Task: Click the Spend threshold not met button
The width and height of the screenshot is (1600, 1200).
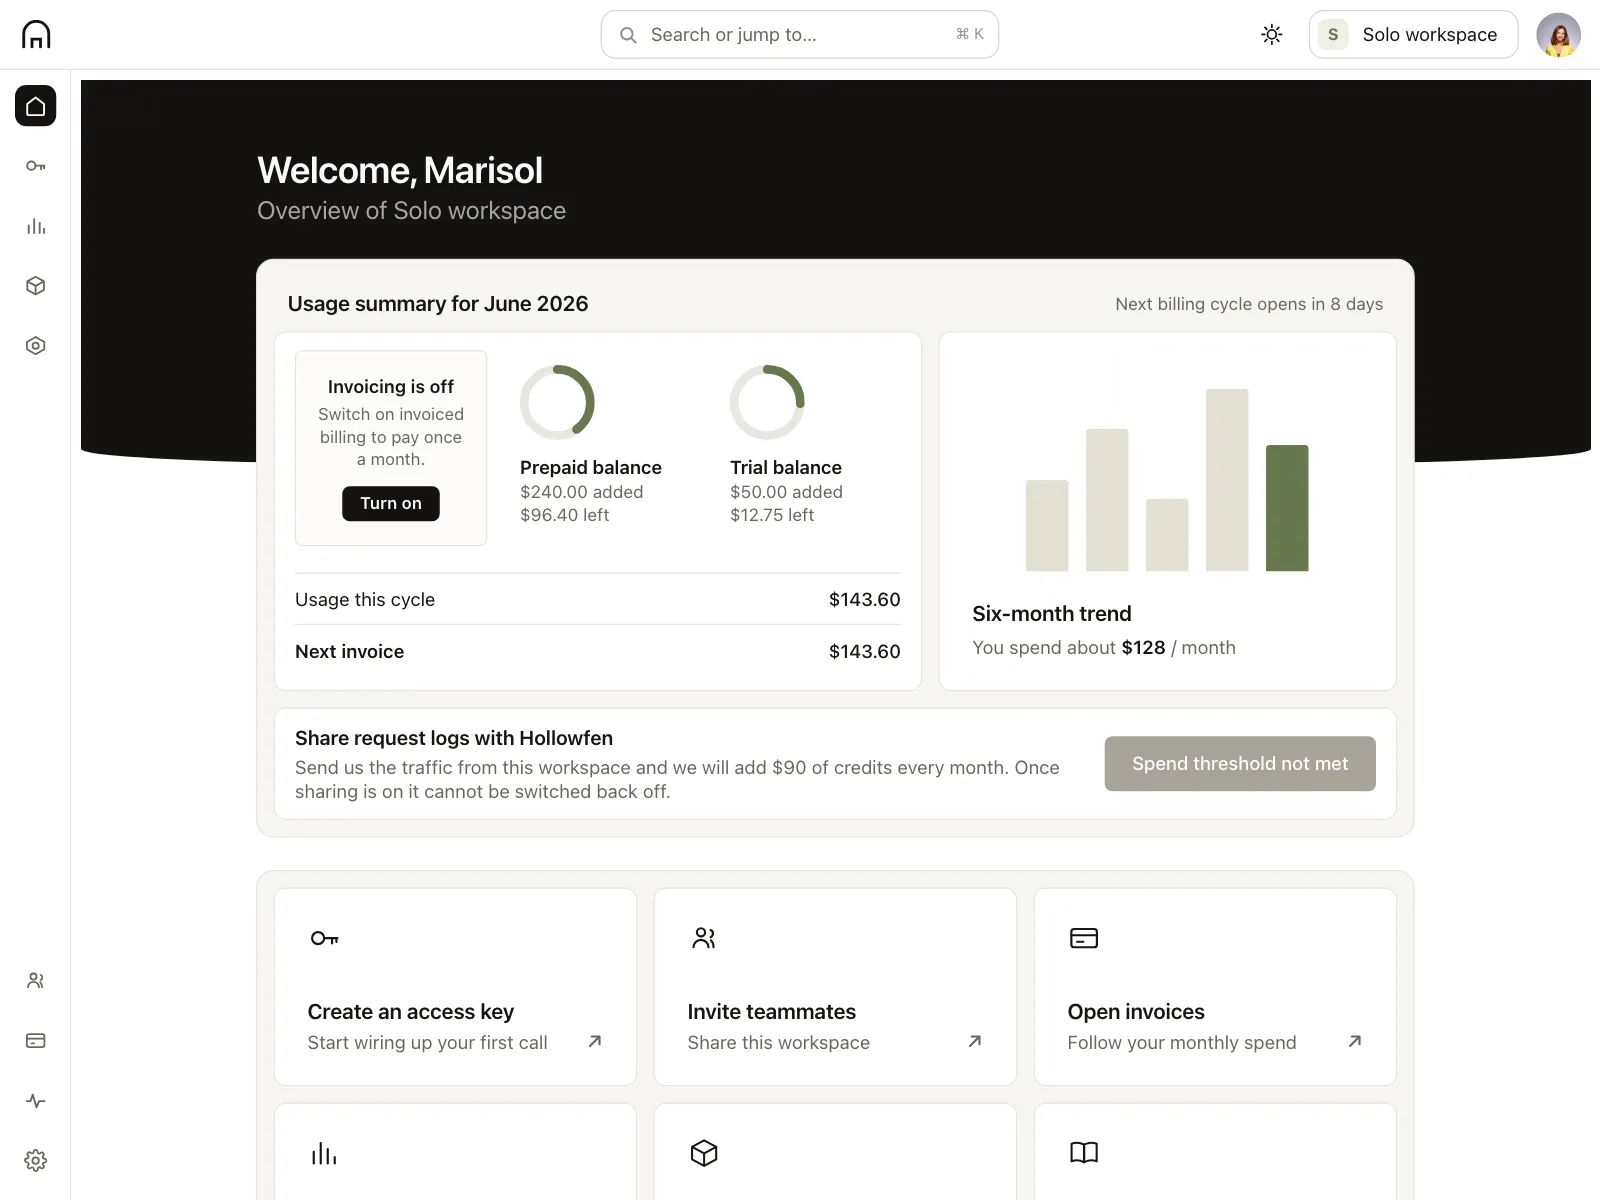Action: [x=1240, y=764]
